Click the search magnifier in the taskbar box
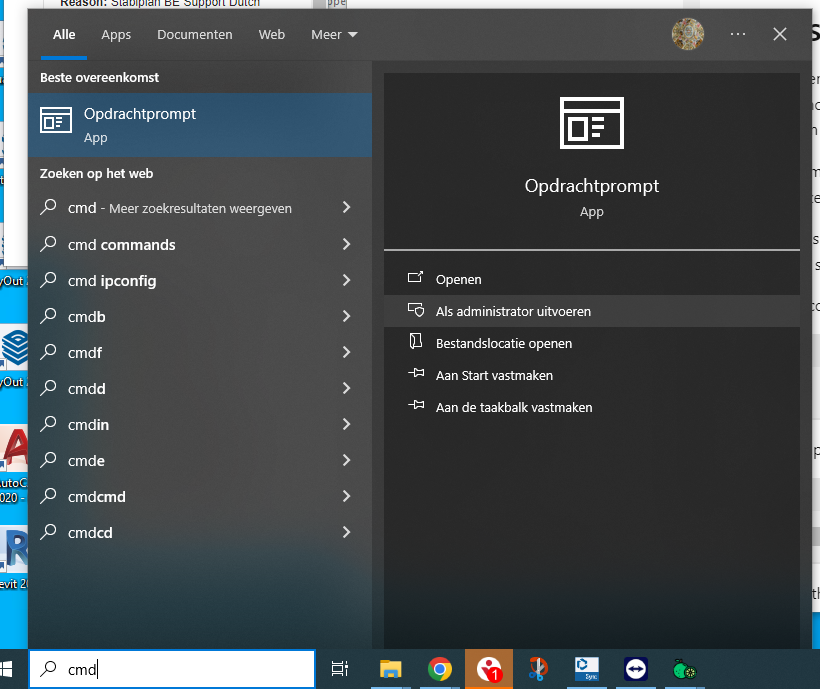Image resolution: width=820 pixels, height=689 pixels. point(49,669)
